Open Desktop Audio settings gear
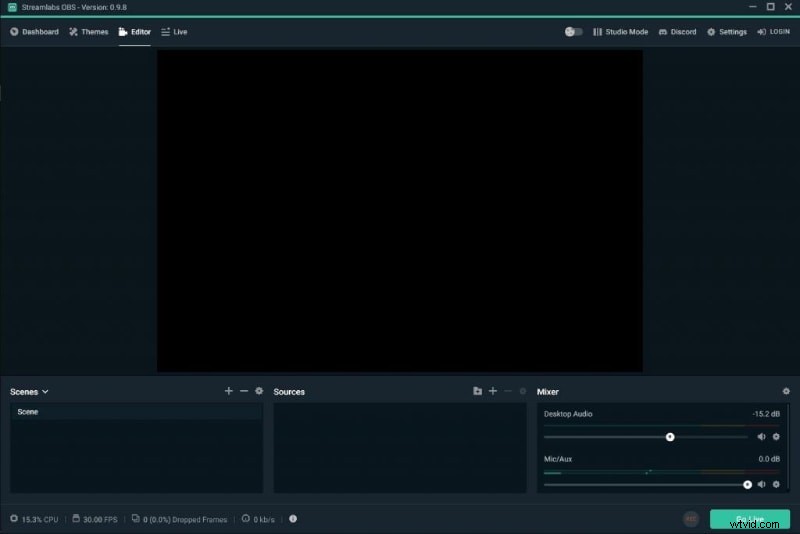This screenshot has height=534, width=800. click(776, 437)
